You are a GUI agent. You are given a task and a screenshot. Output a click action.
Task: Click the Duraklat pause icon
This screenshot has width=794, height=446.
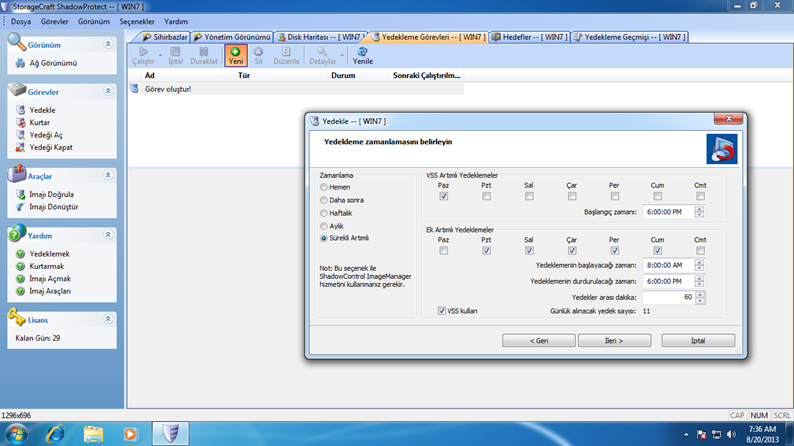pos(204,52)
